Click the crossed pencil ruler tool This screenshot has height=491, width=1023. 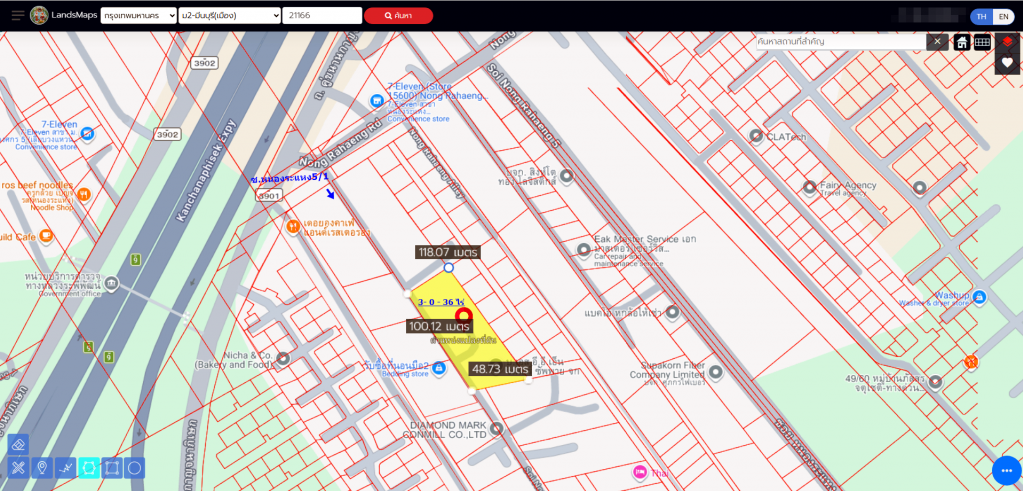[18, 468]
